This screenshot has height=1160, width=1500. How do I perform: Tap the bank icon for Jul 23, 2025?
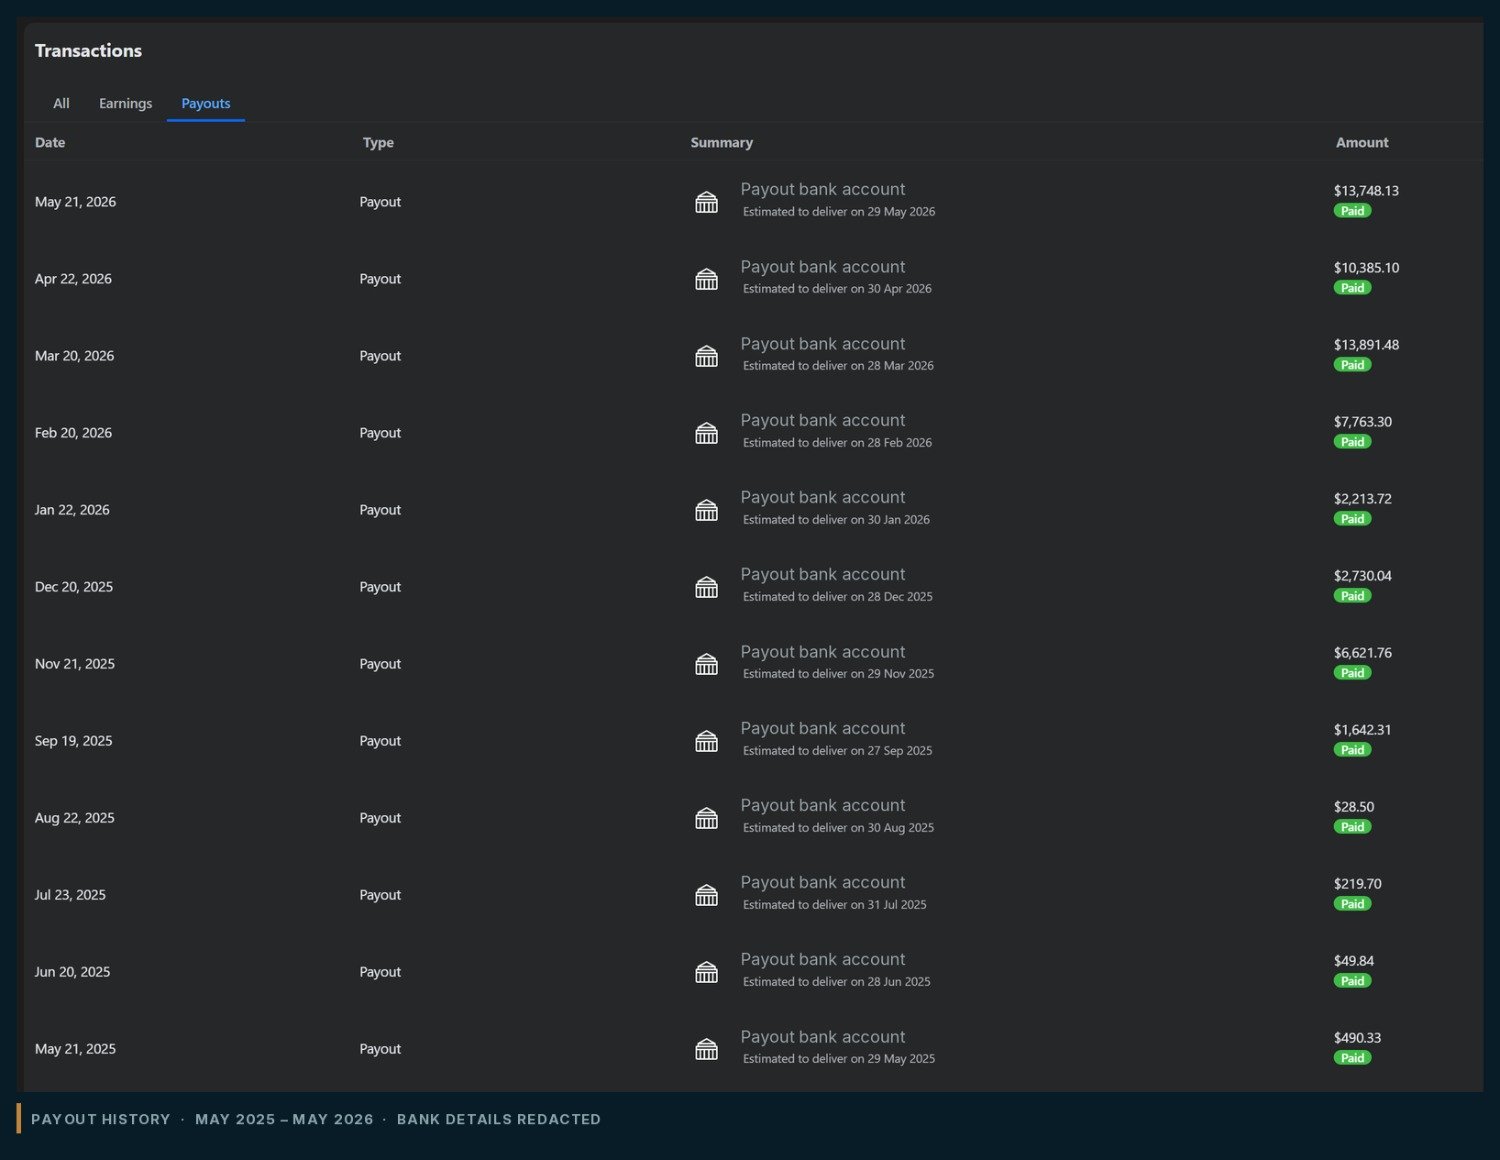point(706,895)
